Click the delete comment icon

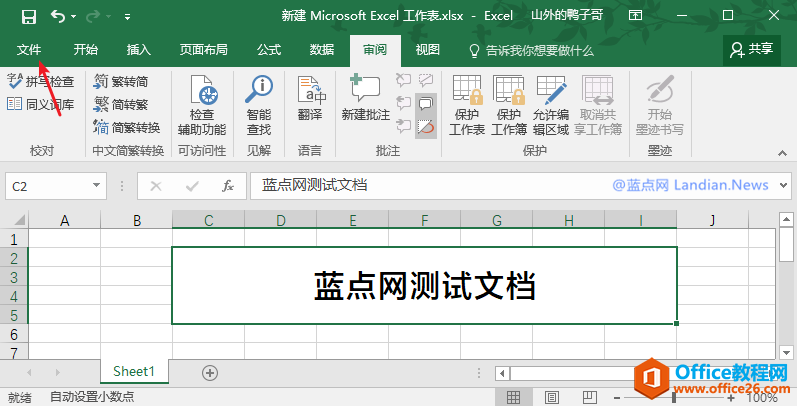pos(403,80)
